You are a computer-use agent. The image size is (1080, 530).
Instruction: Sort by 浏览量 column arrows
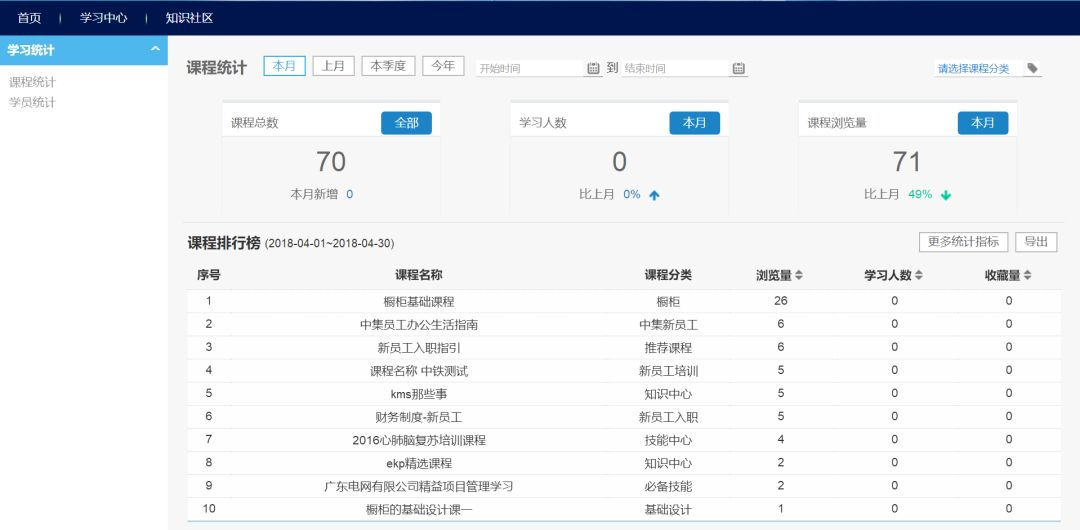[x=799, y=275]
